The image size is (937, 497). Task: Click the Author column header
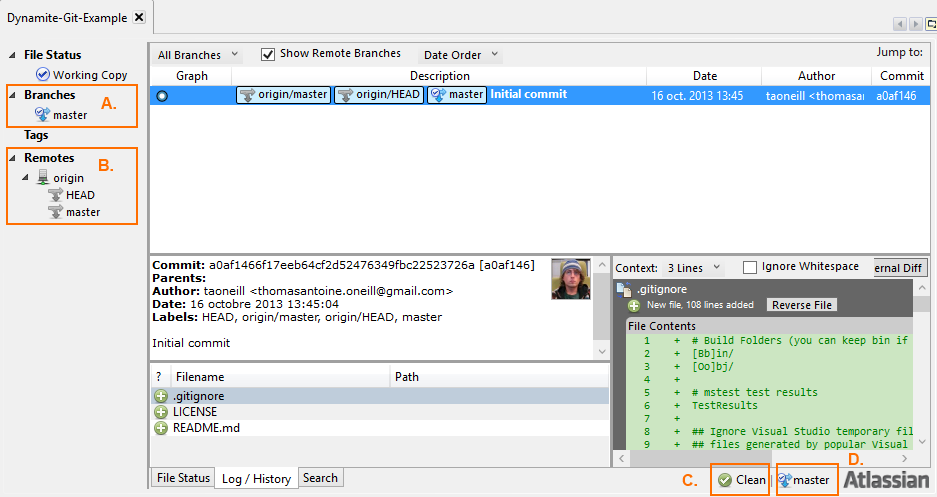tap(816, 76)
